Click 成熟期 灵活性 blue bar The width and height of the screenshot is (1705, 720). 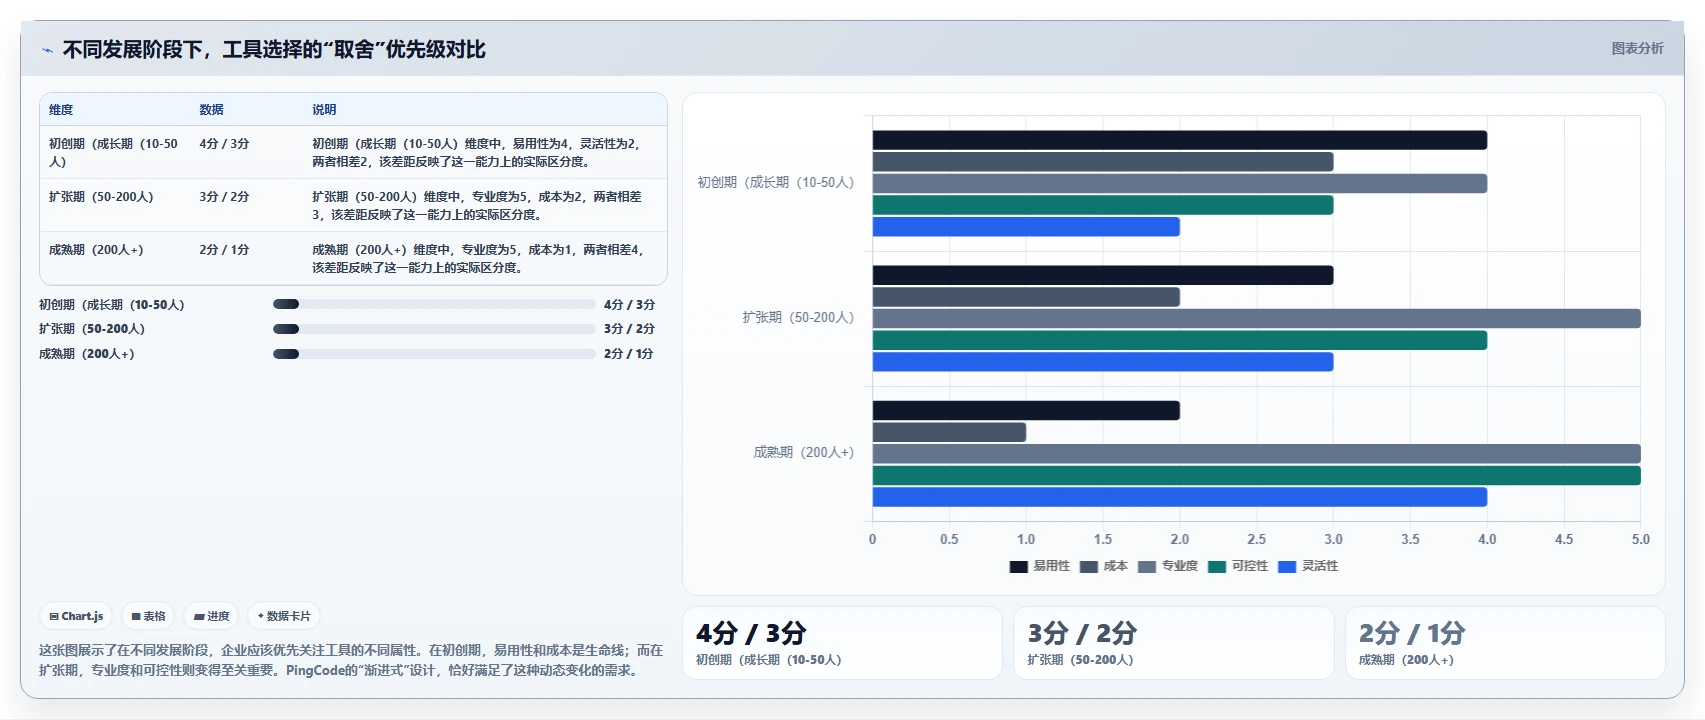pyautogui.click(x=1180, y=497)
